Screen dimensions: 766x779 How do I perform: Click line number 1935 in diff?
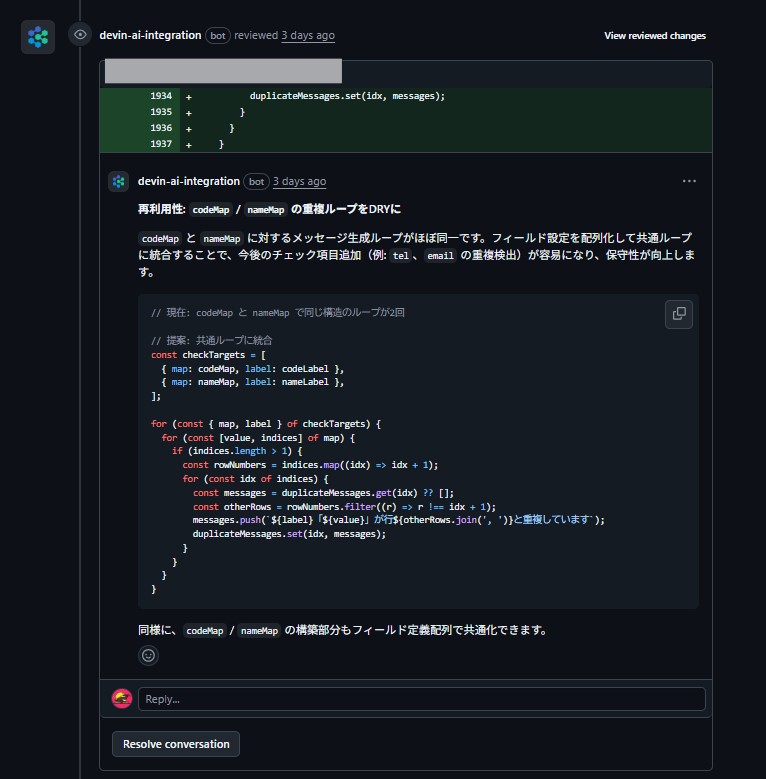[x=161, y=112]
